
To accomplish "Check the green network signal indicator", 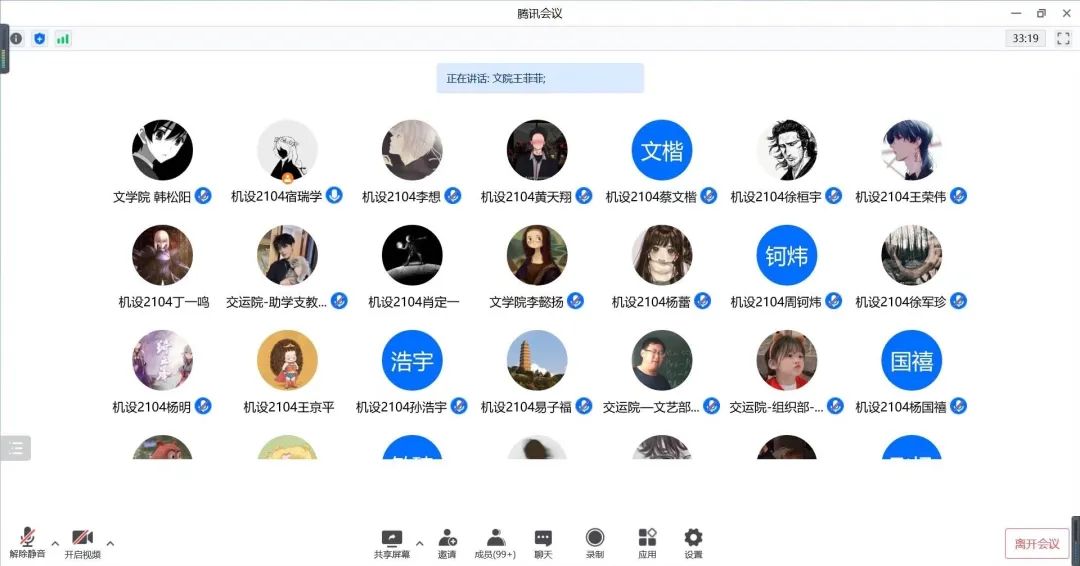I will (x=63, y=39).
